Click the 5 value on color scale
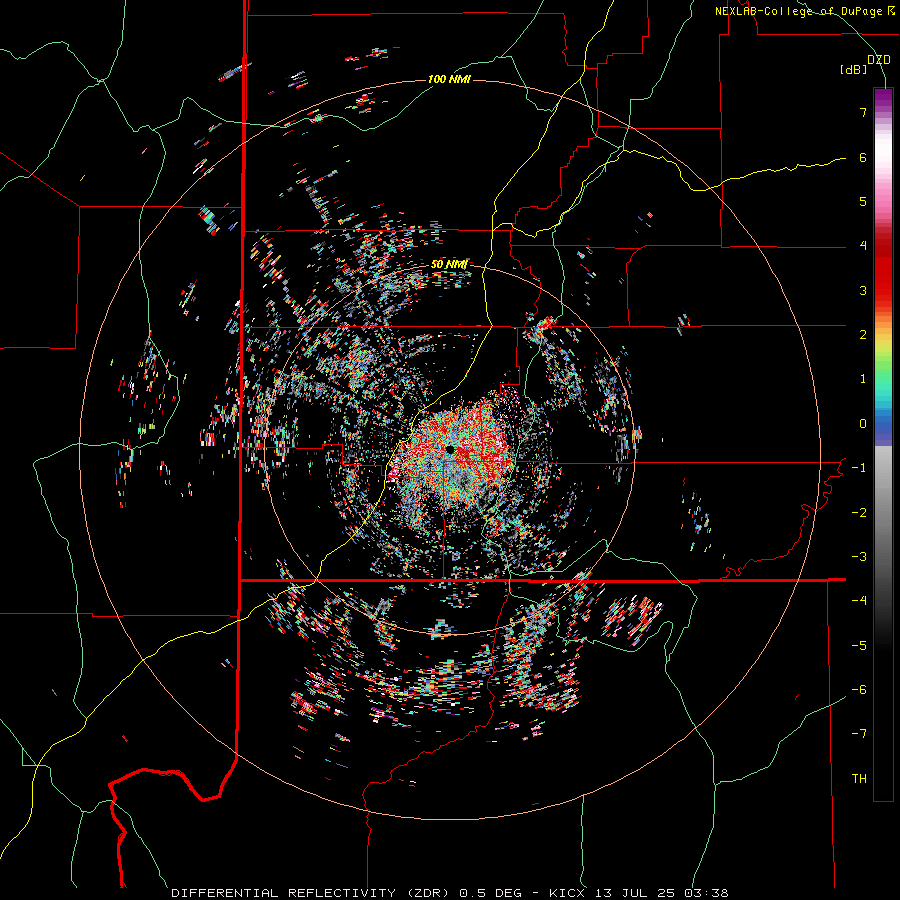Screen dimensions: 900x900 (863, 201)
